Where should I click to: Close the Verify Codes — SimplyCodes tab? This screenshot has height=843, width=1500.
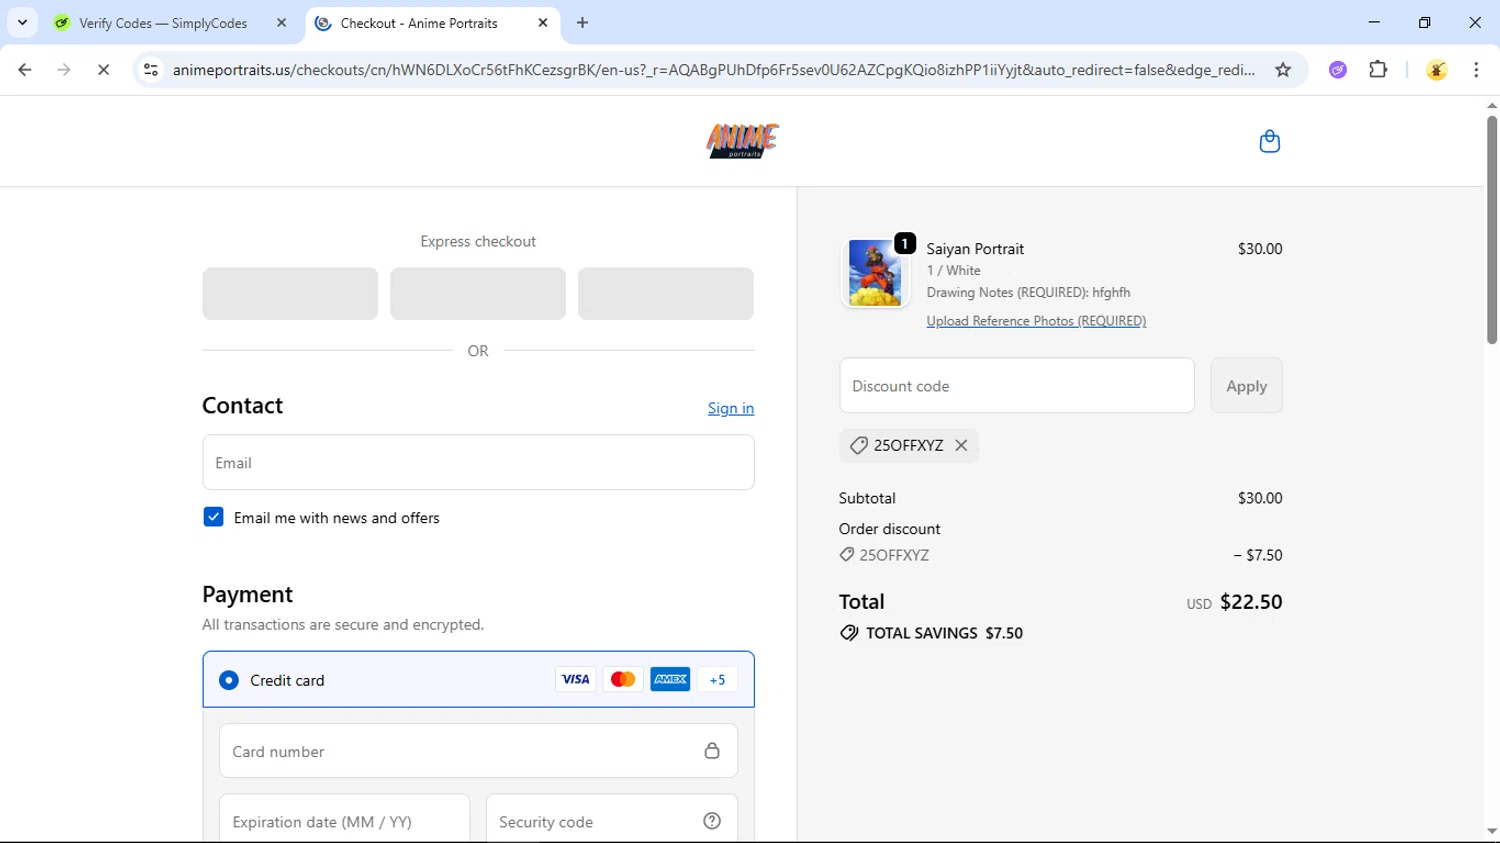(281, 23)
